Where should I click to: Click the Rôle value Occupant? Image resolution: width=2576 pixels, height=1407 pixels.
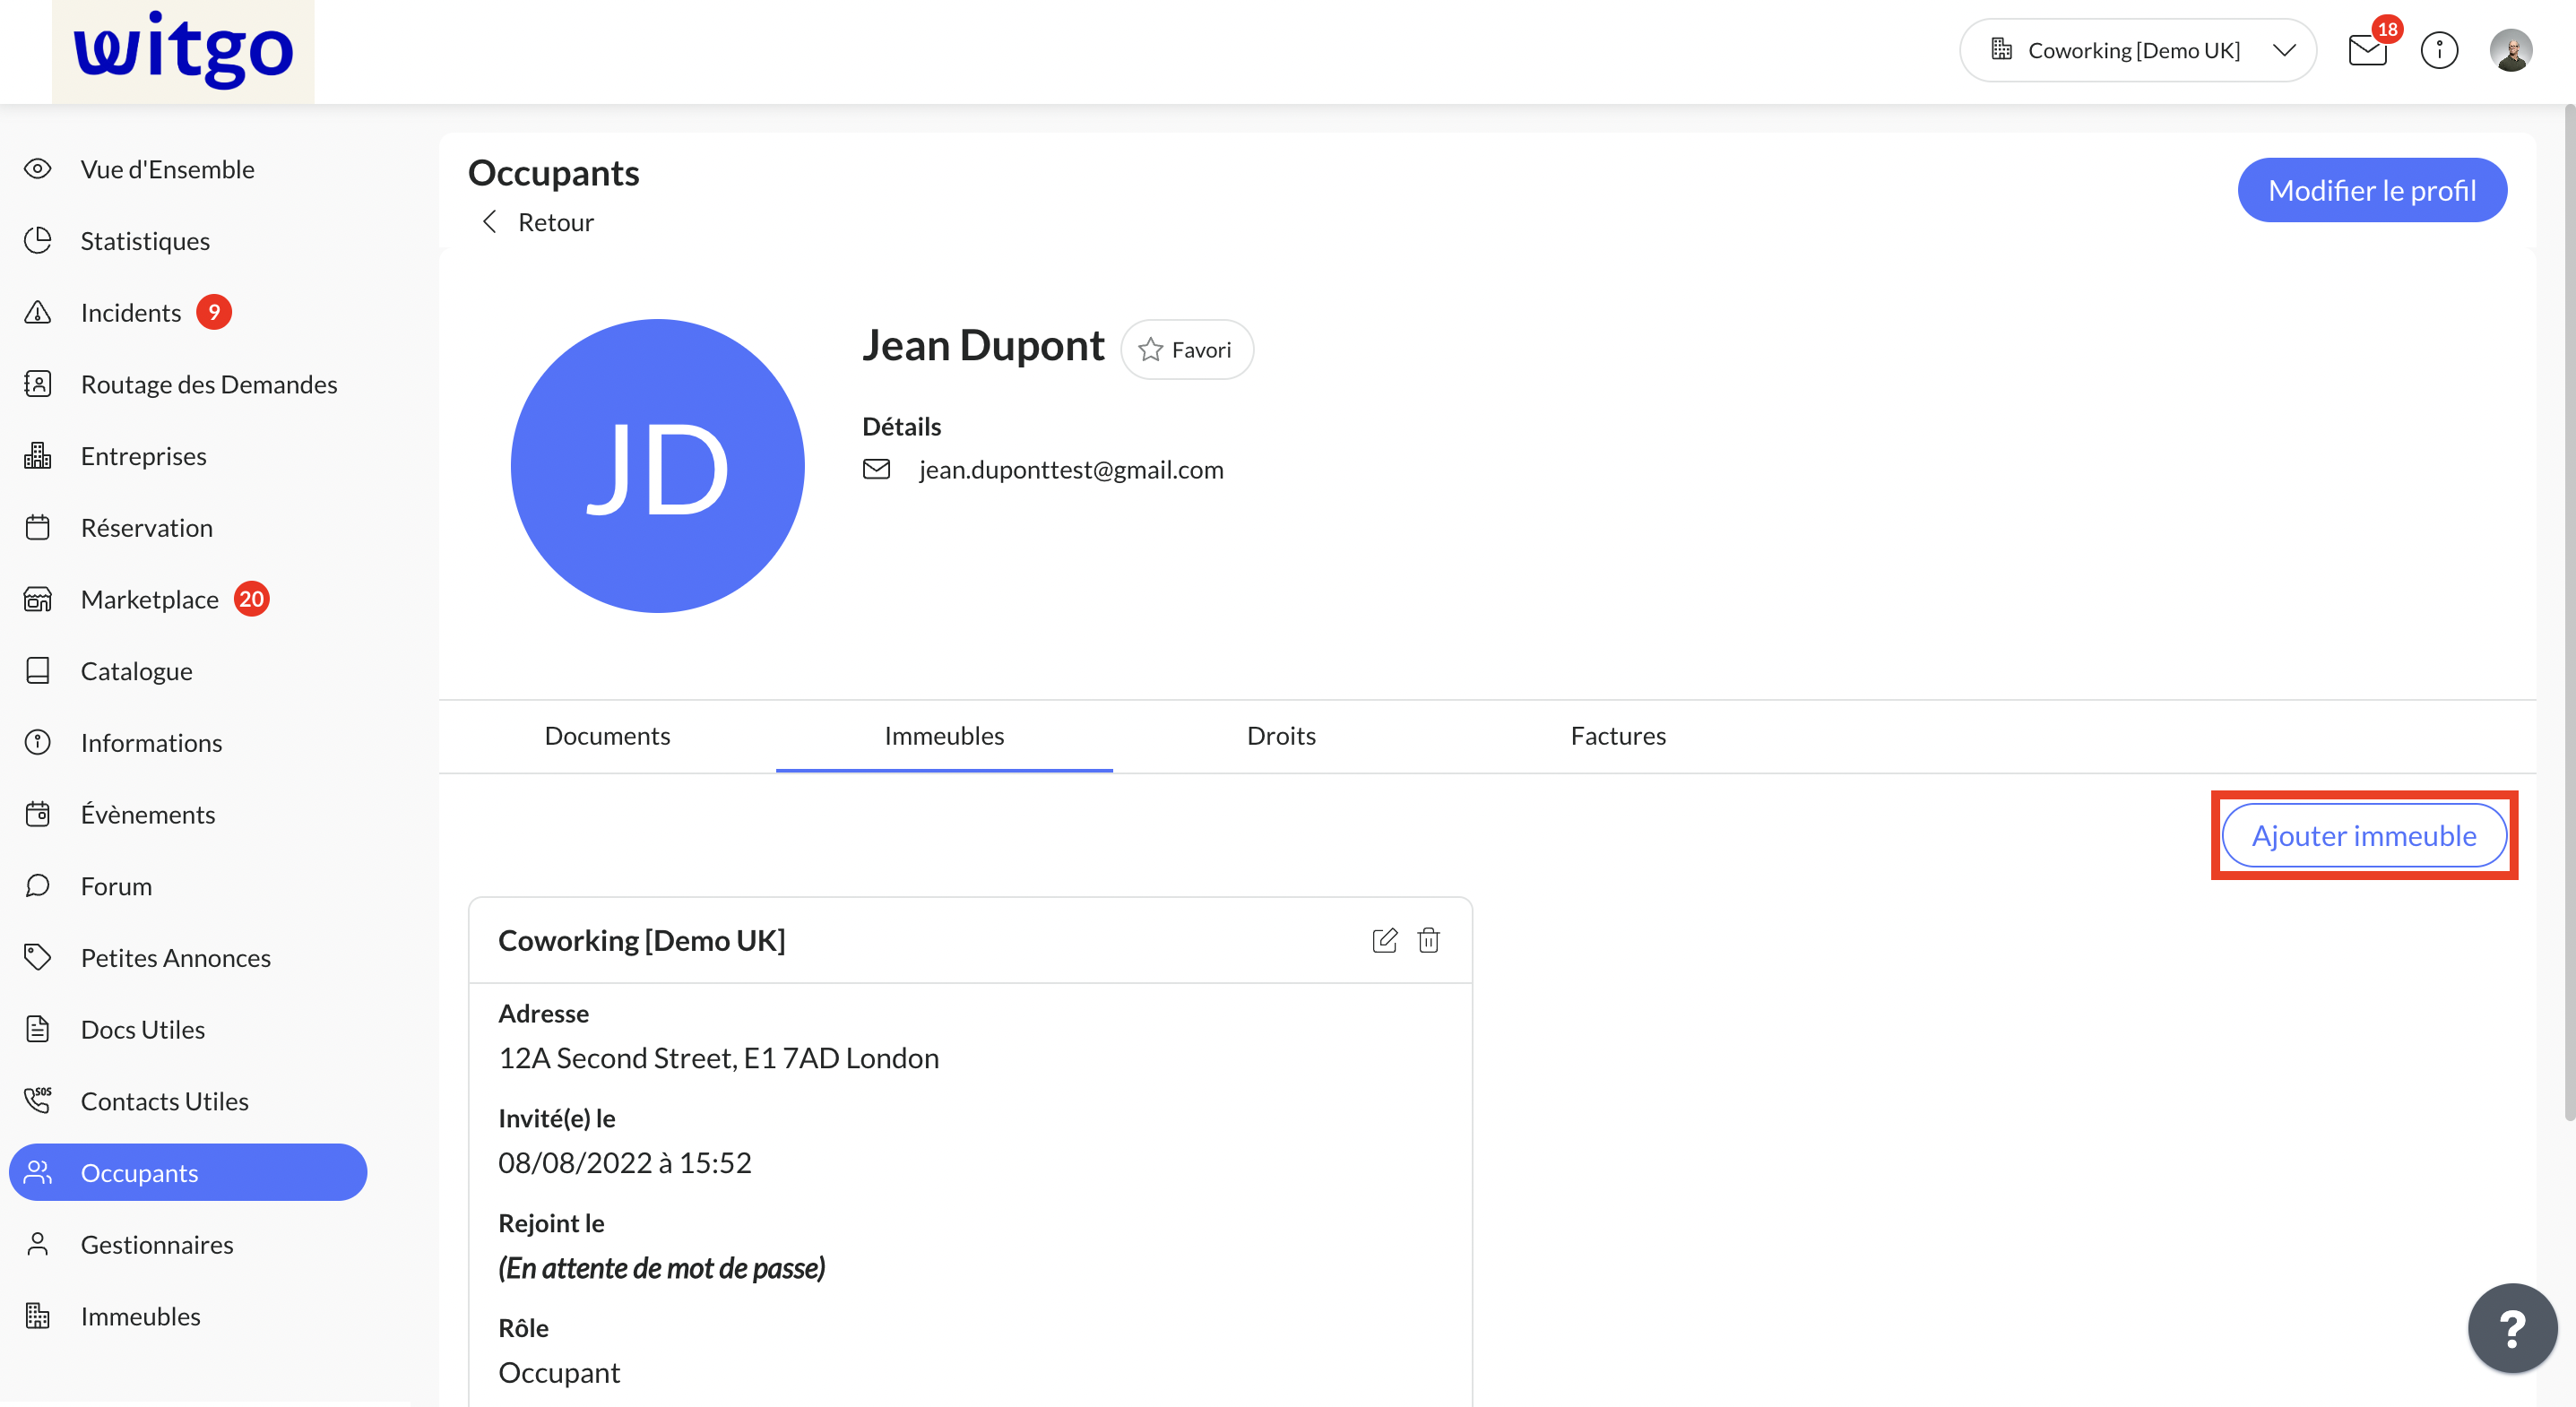pos(559,1372)
